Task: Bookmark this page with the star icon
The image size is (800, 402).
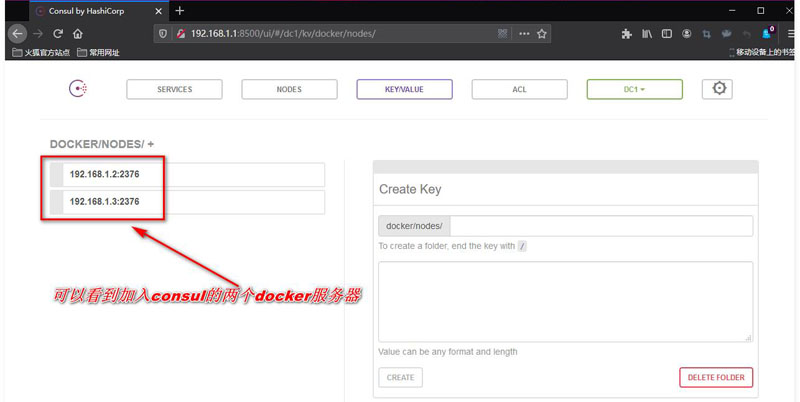Action: [x=542, y=34]
